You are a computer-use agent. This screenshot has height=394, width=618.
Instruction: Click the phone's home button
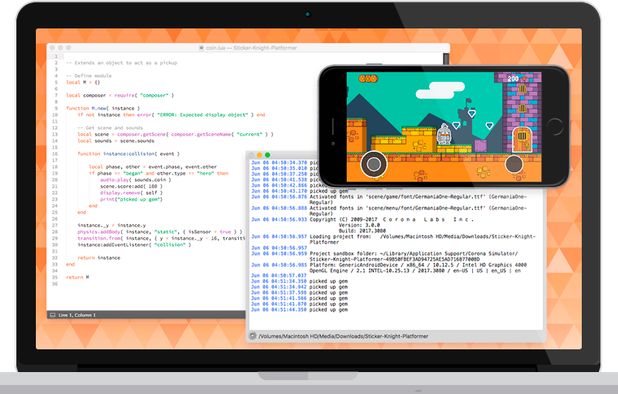[555, 126]
